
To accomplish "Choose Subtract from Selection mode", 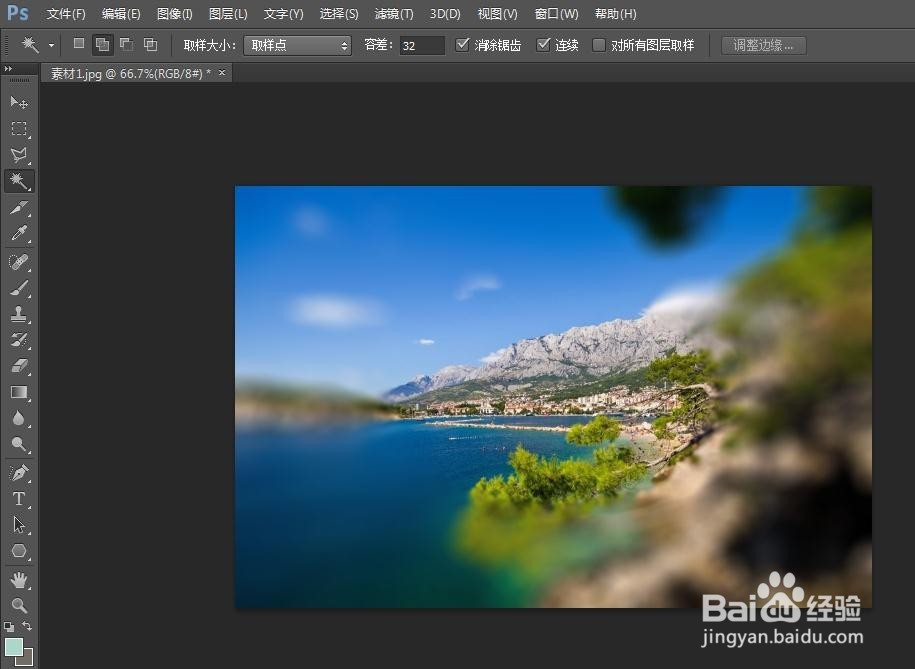I will 127,44.
